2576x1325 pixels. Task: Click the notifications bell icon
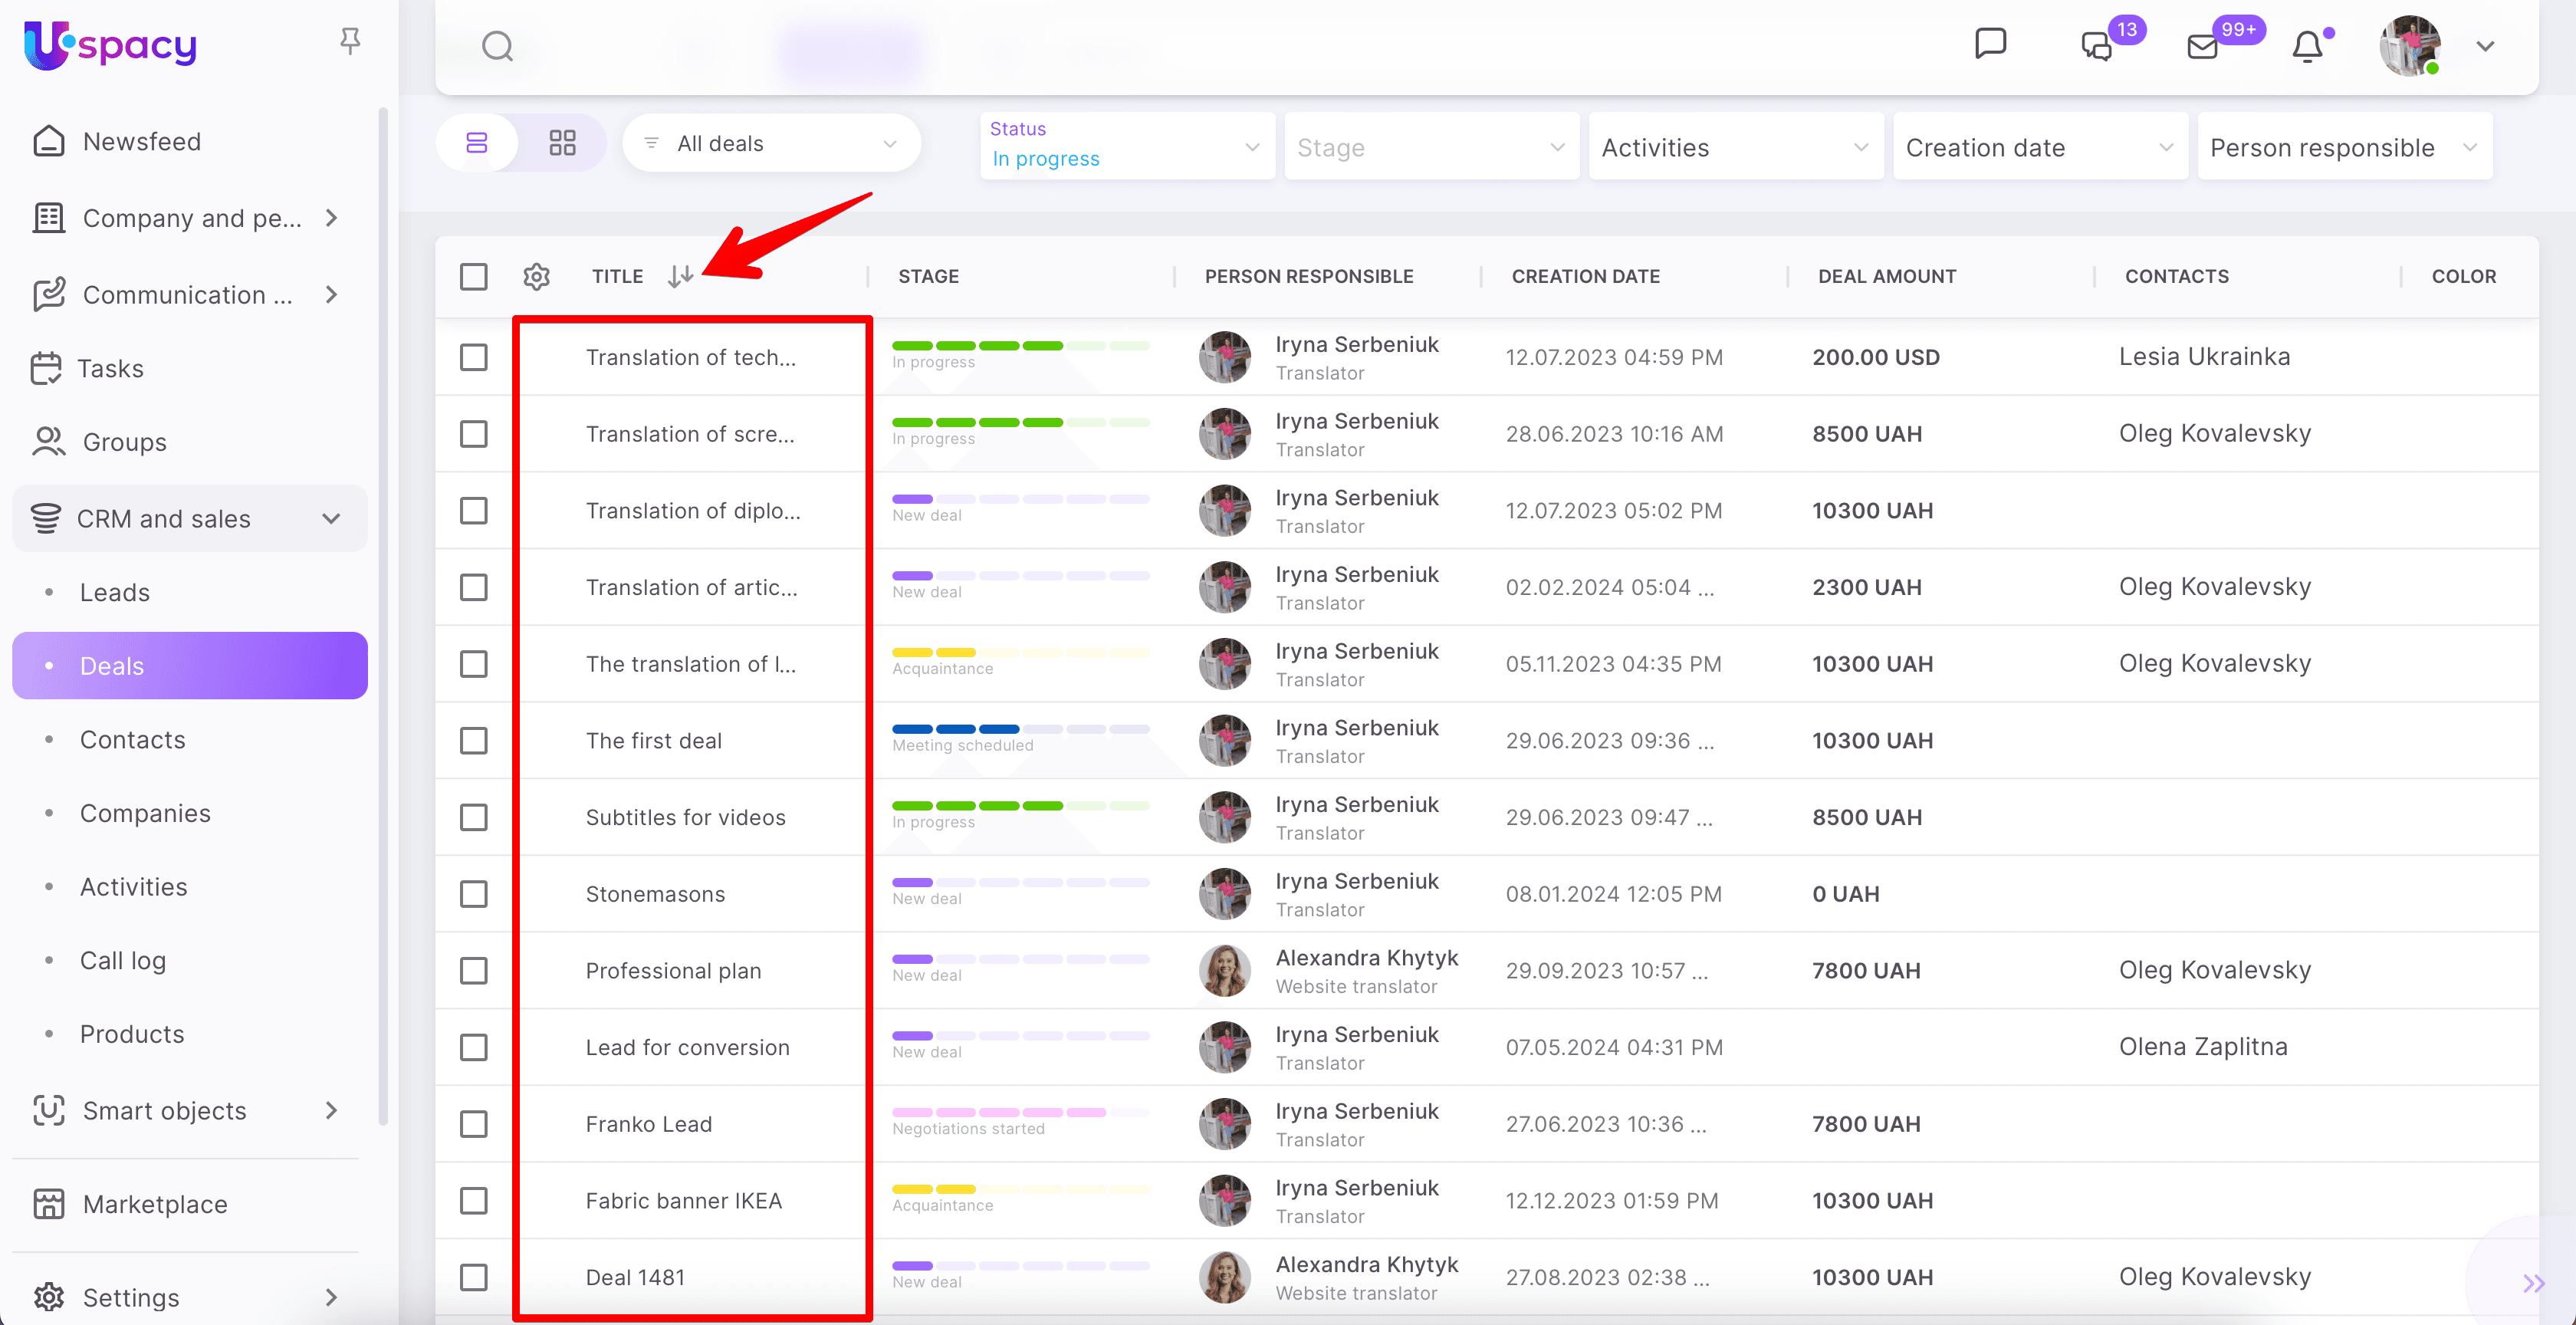2308,46
